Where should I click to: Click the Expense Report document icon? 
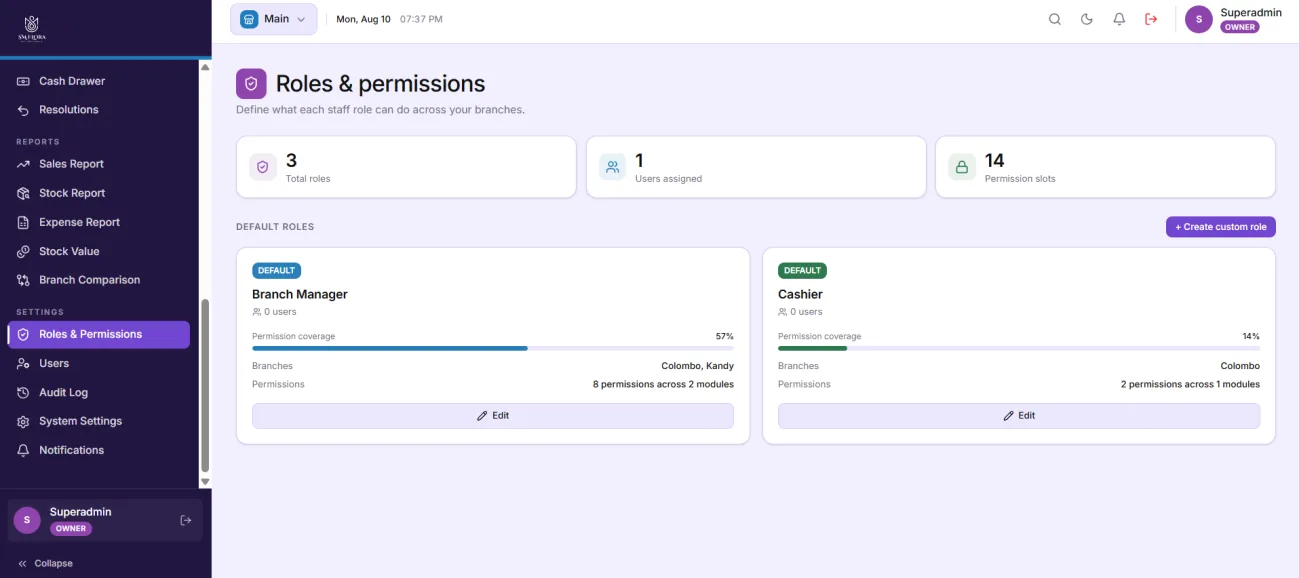(23, 222)
